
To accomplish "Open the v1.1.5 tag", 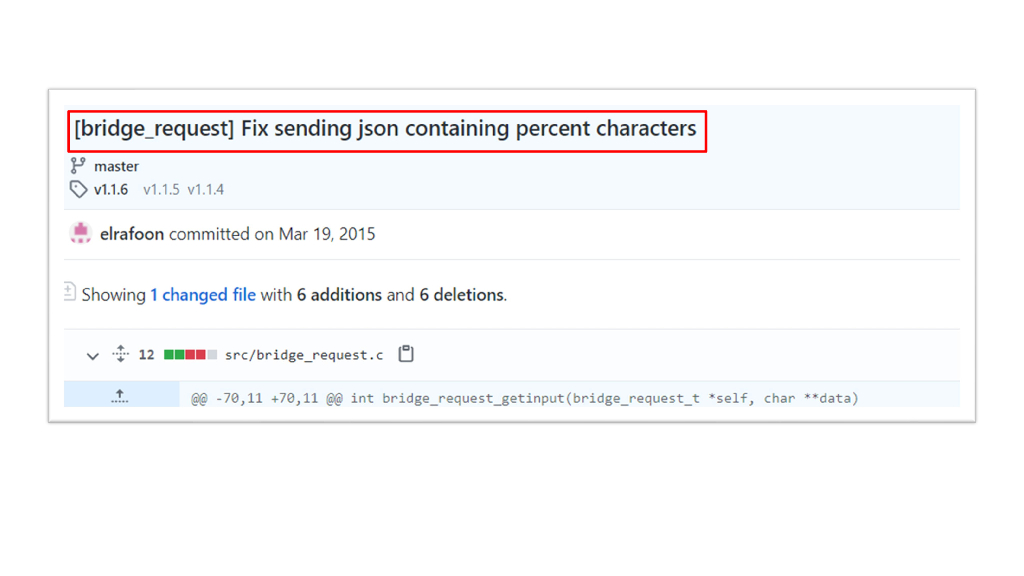I will [x=161, y=189].
